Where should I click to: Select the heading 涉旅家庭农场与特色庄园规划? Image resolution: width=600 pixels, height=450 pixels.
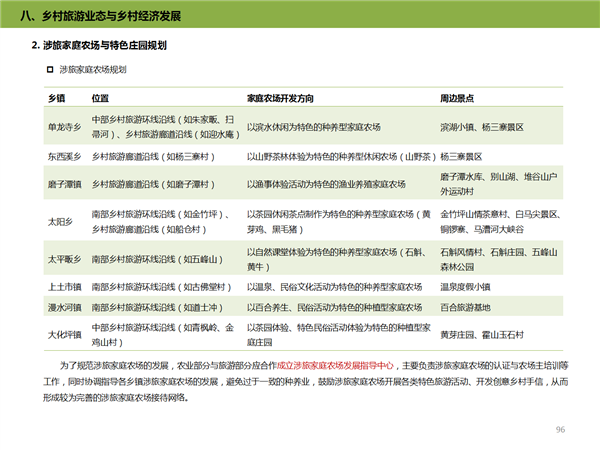point(99,46)
